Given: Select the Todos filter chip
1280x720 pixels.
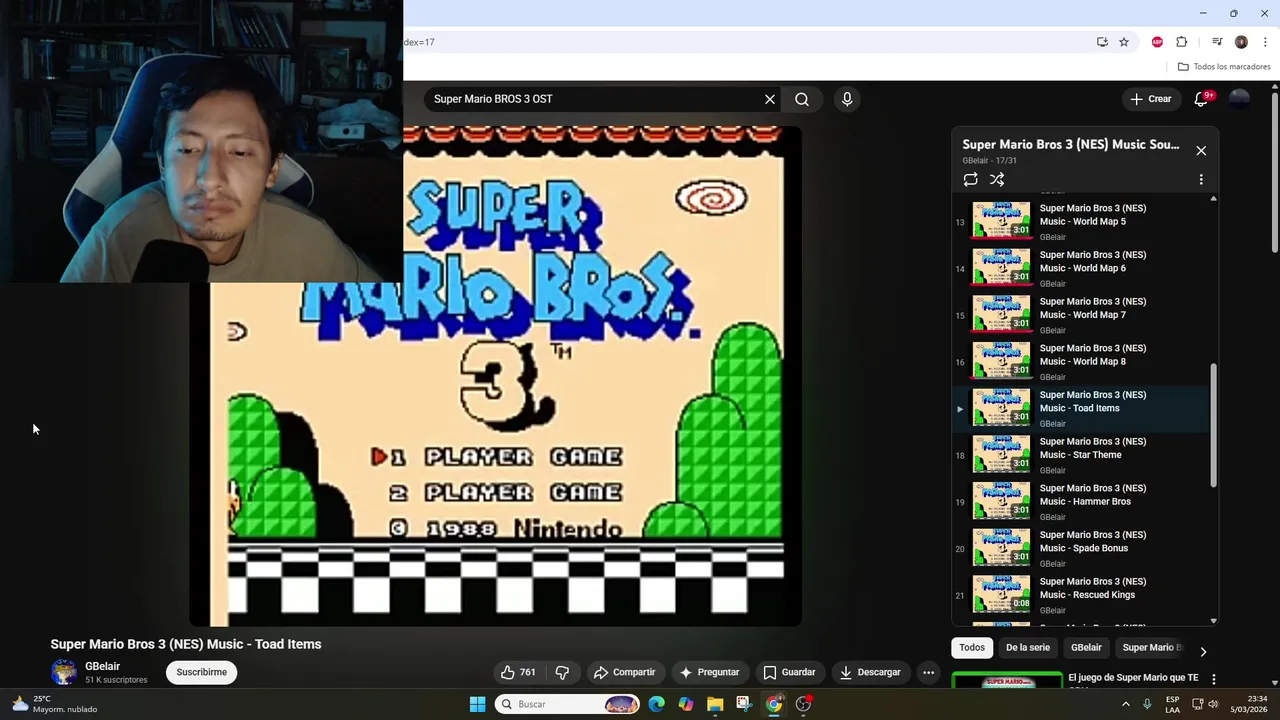Looking at the screenshot, I should [972, 648].
